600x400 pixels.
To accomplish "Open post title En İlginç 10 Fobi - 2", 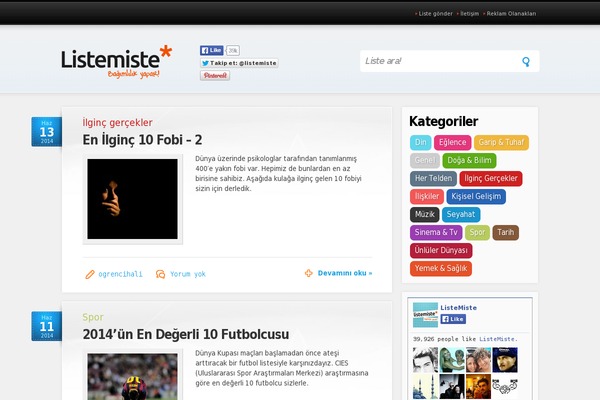I will point(142,140).
